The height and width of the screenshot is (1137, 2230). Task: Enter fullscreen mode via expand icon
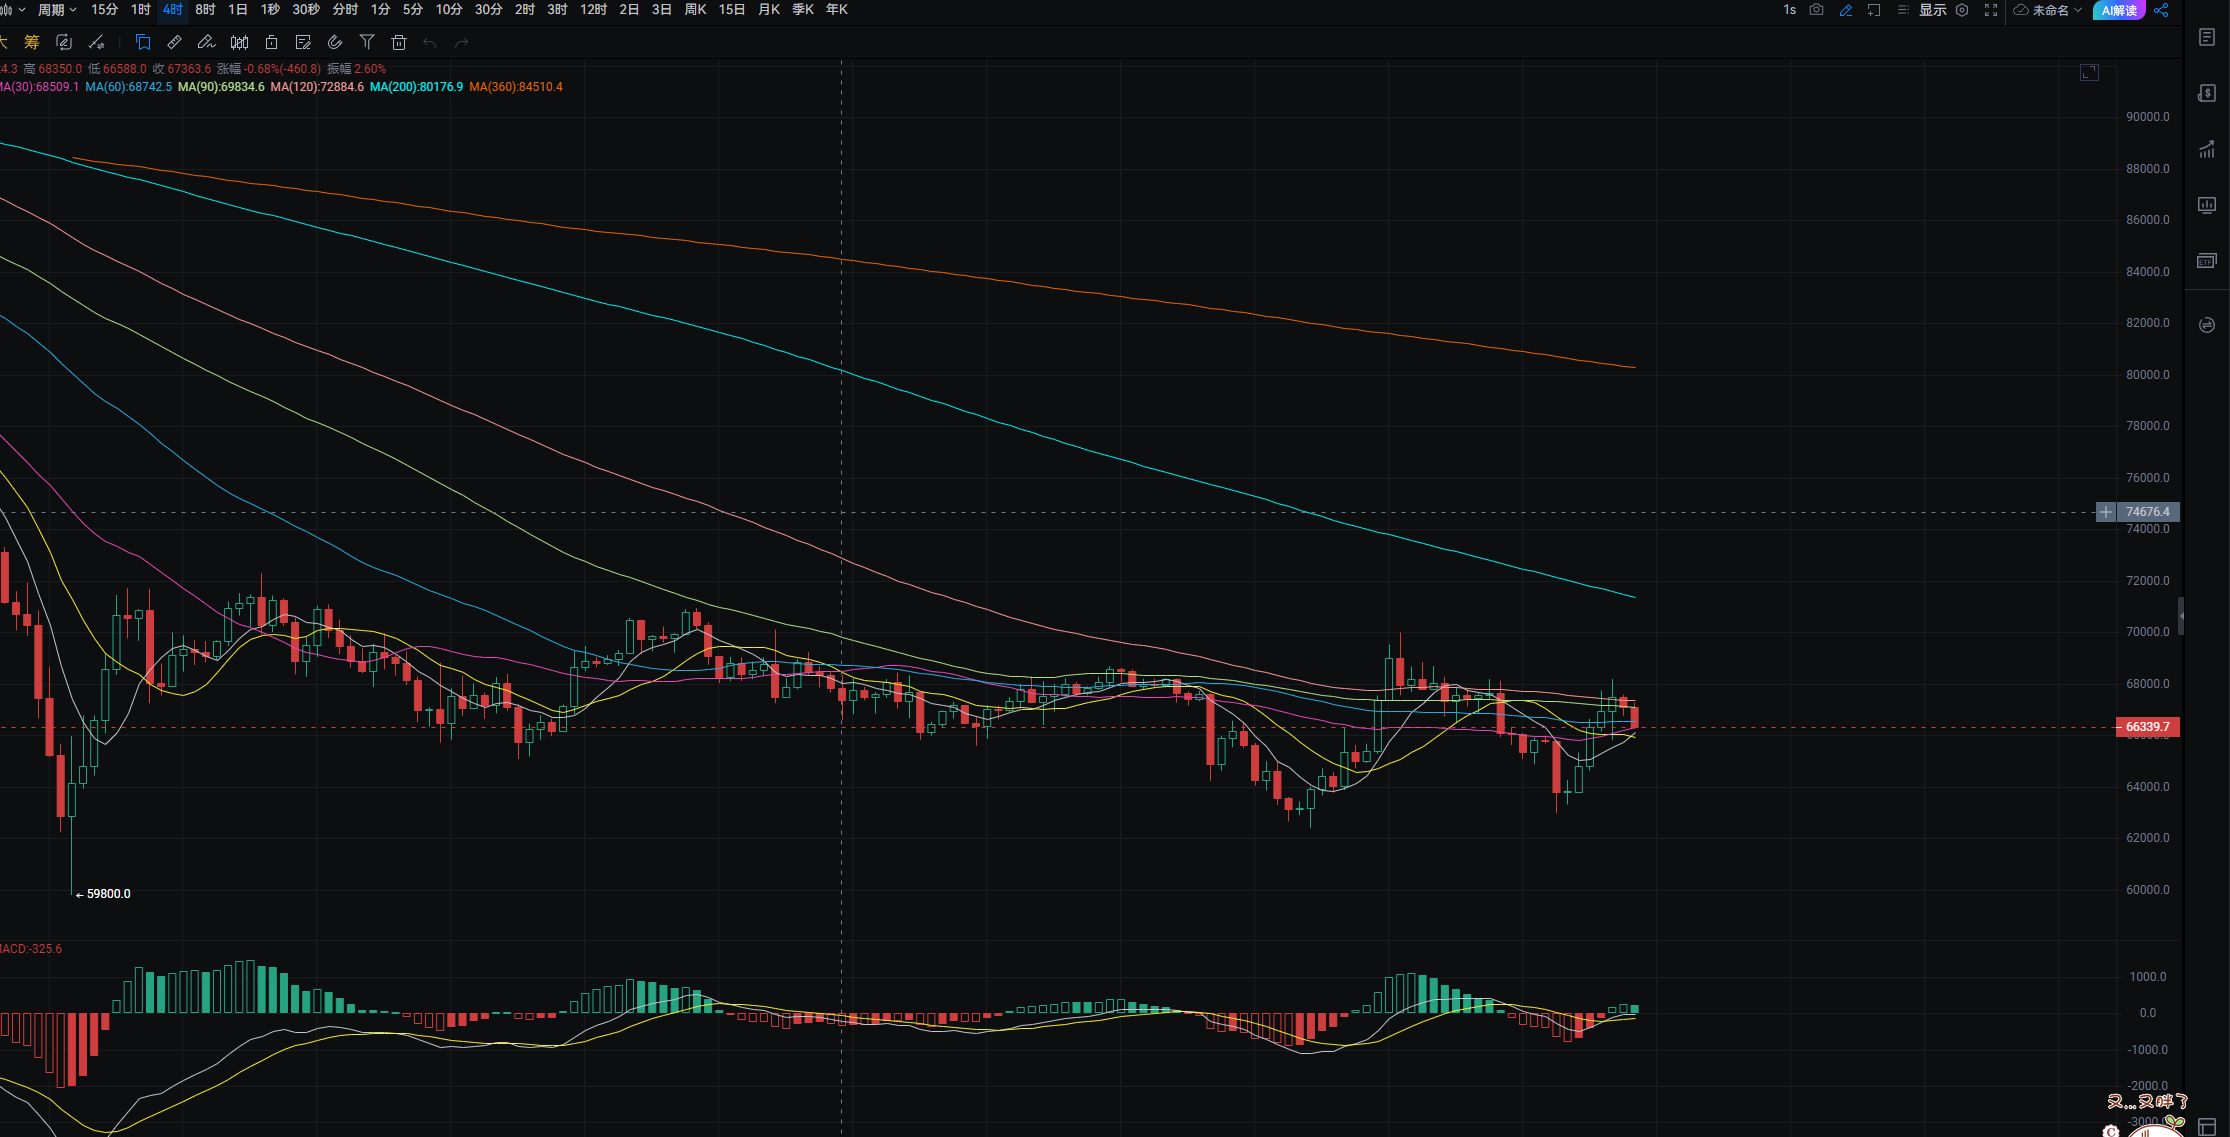pyautogui.click(x=1991, y=10)
